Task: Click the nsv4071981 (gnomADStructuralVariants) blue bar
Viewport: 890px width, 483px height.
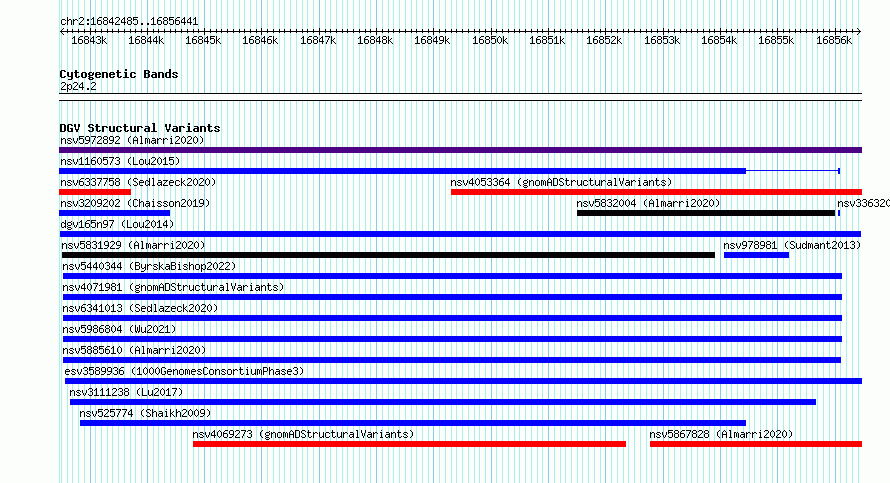Action: (452, 297)
